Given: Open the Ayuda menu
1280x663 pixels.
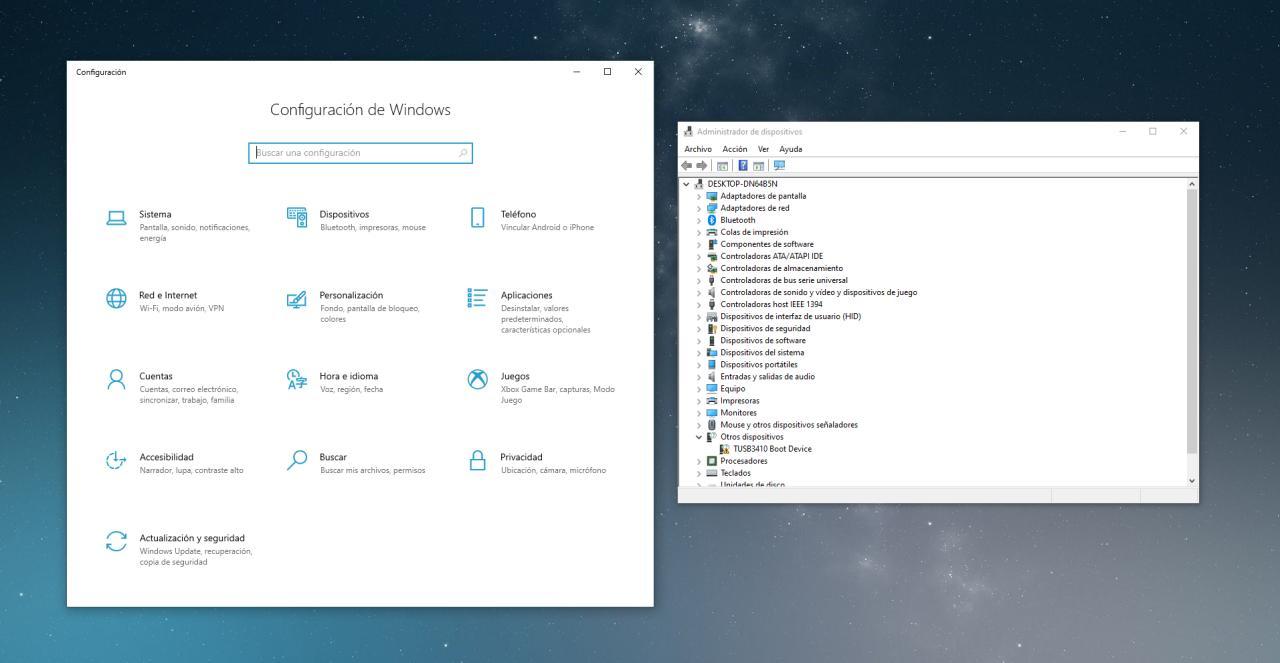Looking at the screenshot, I should 791,149.
